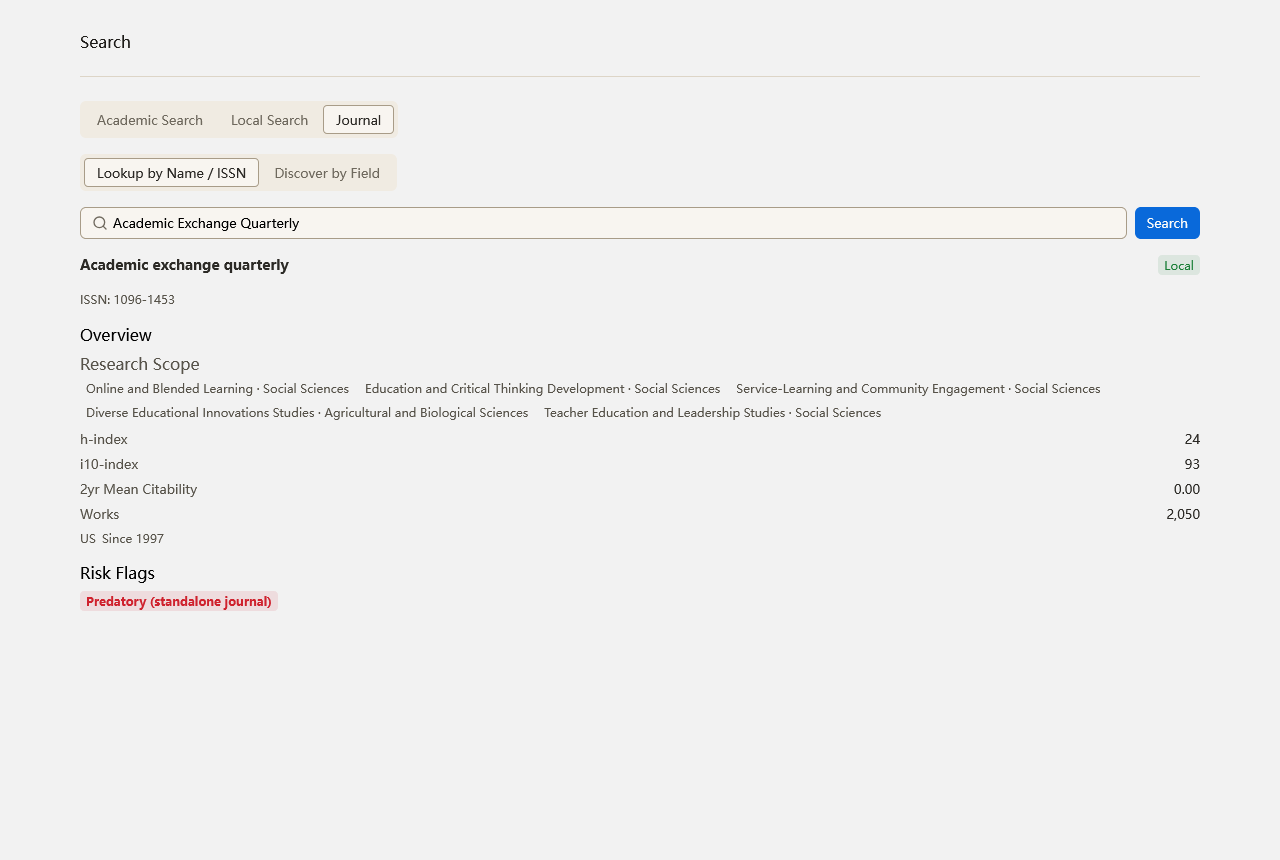Viewport: 1280px width, 860px height.
Task: Click Service-Learning and Community Engagement tag
Action: click(918, 388)
